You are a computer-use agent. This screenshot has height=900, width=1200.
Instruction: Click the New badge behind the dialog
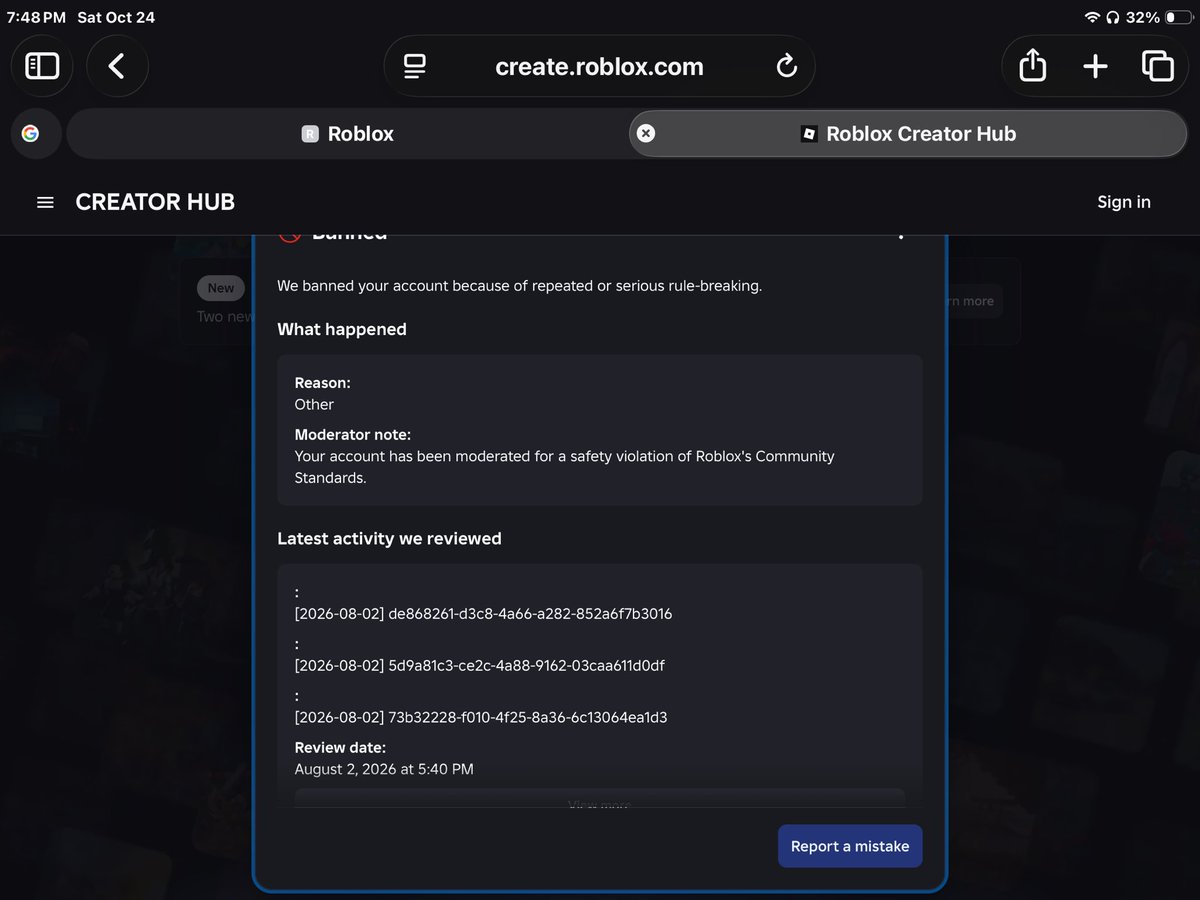[x=221, y=288]
